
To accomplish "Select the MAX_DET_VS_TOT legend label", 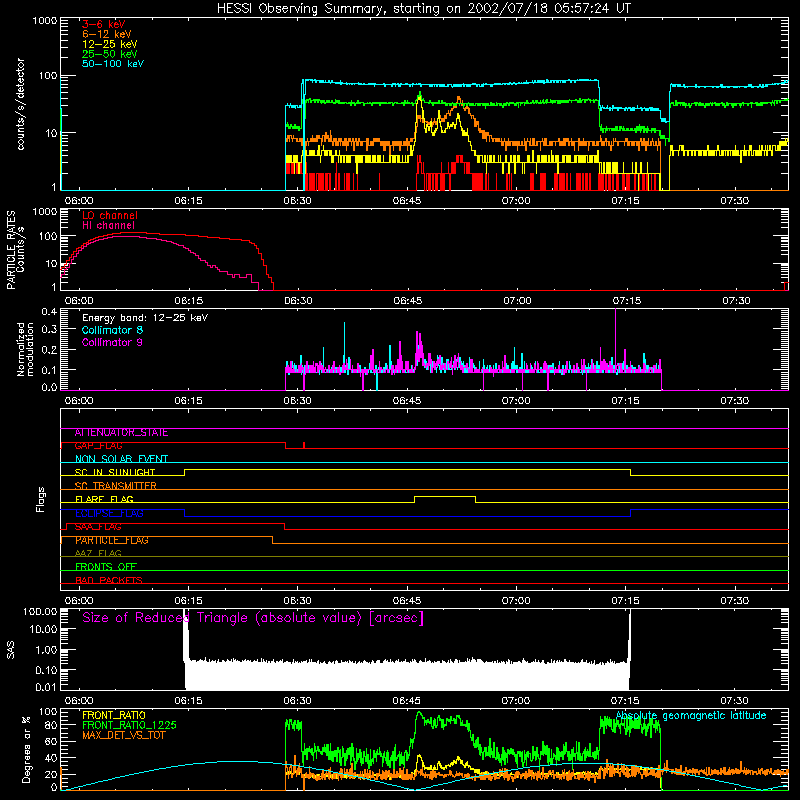I will point(124,735).
